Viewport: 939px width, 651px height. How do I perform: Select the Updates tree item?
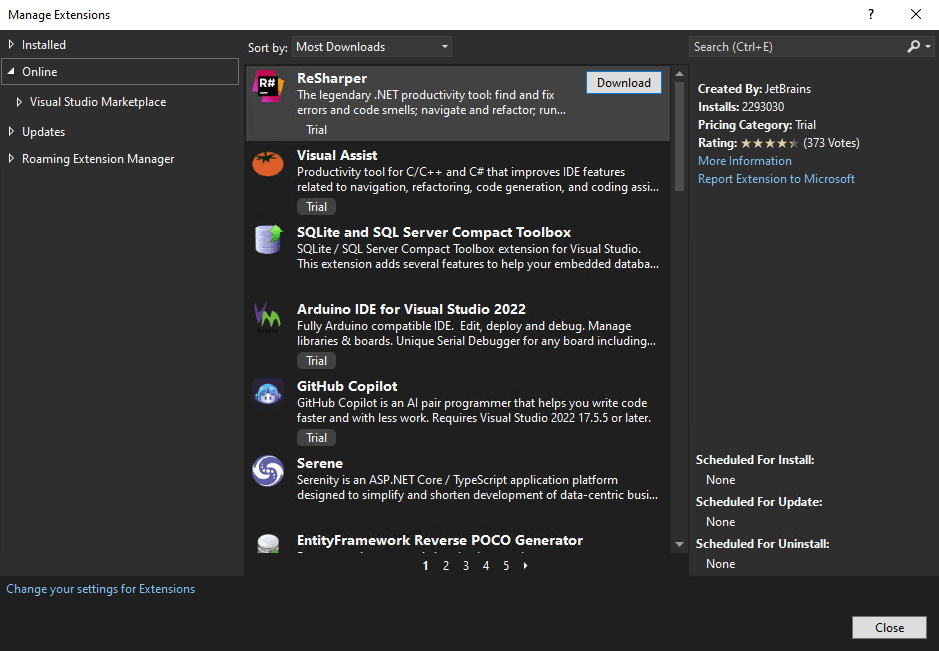[x=43, y=132]
